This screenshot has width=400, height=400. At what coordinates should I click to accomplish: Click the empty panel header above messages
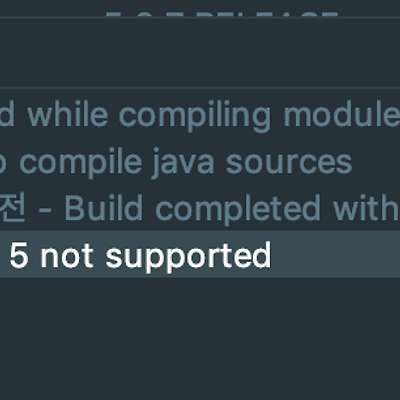coord(200,53)
